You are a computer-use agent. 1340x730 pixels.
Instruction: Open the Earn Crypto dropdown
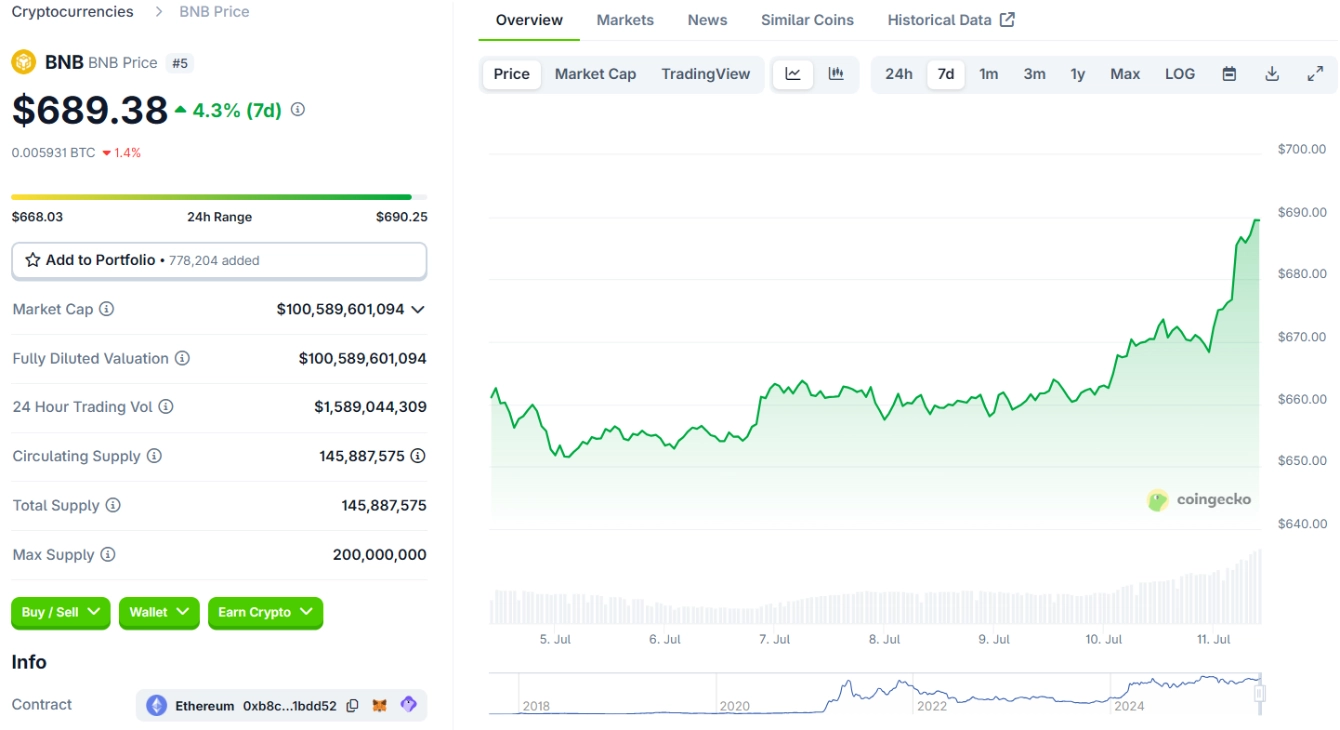[265, 612]
